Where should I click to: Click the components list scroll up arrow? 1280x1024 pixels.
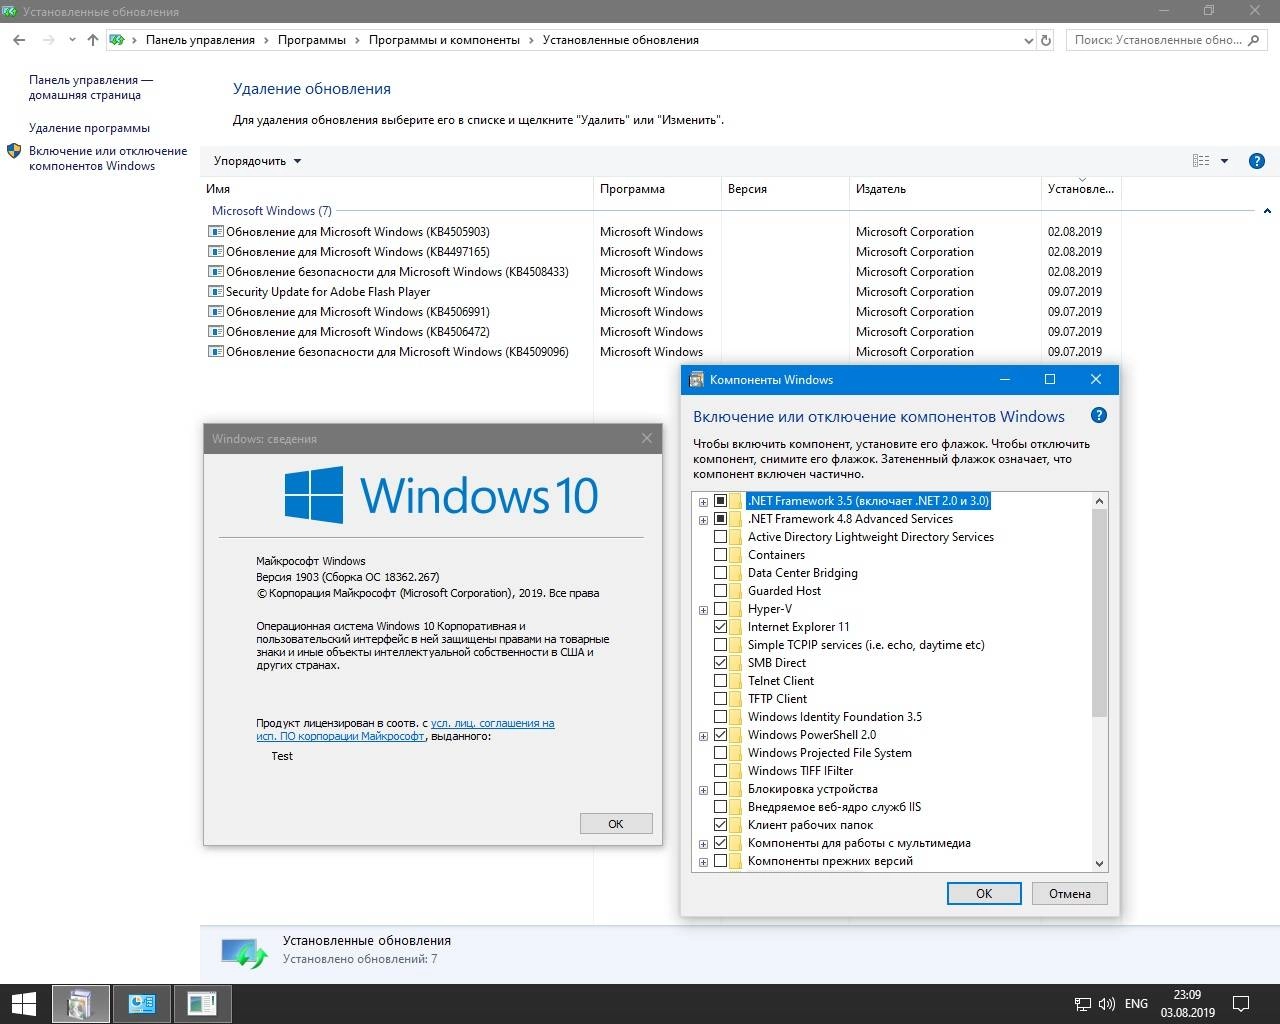click(1099, 501)
